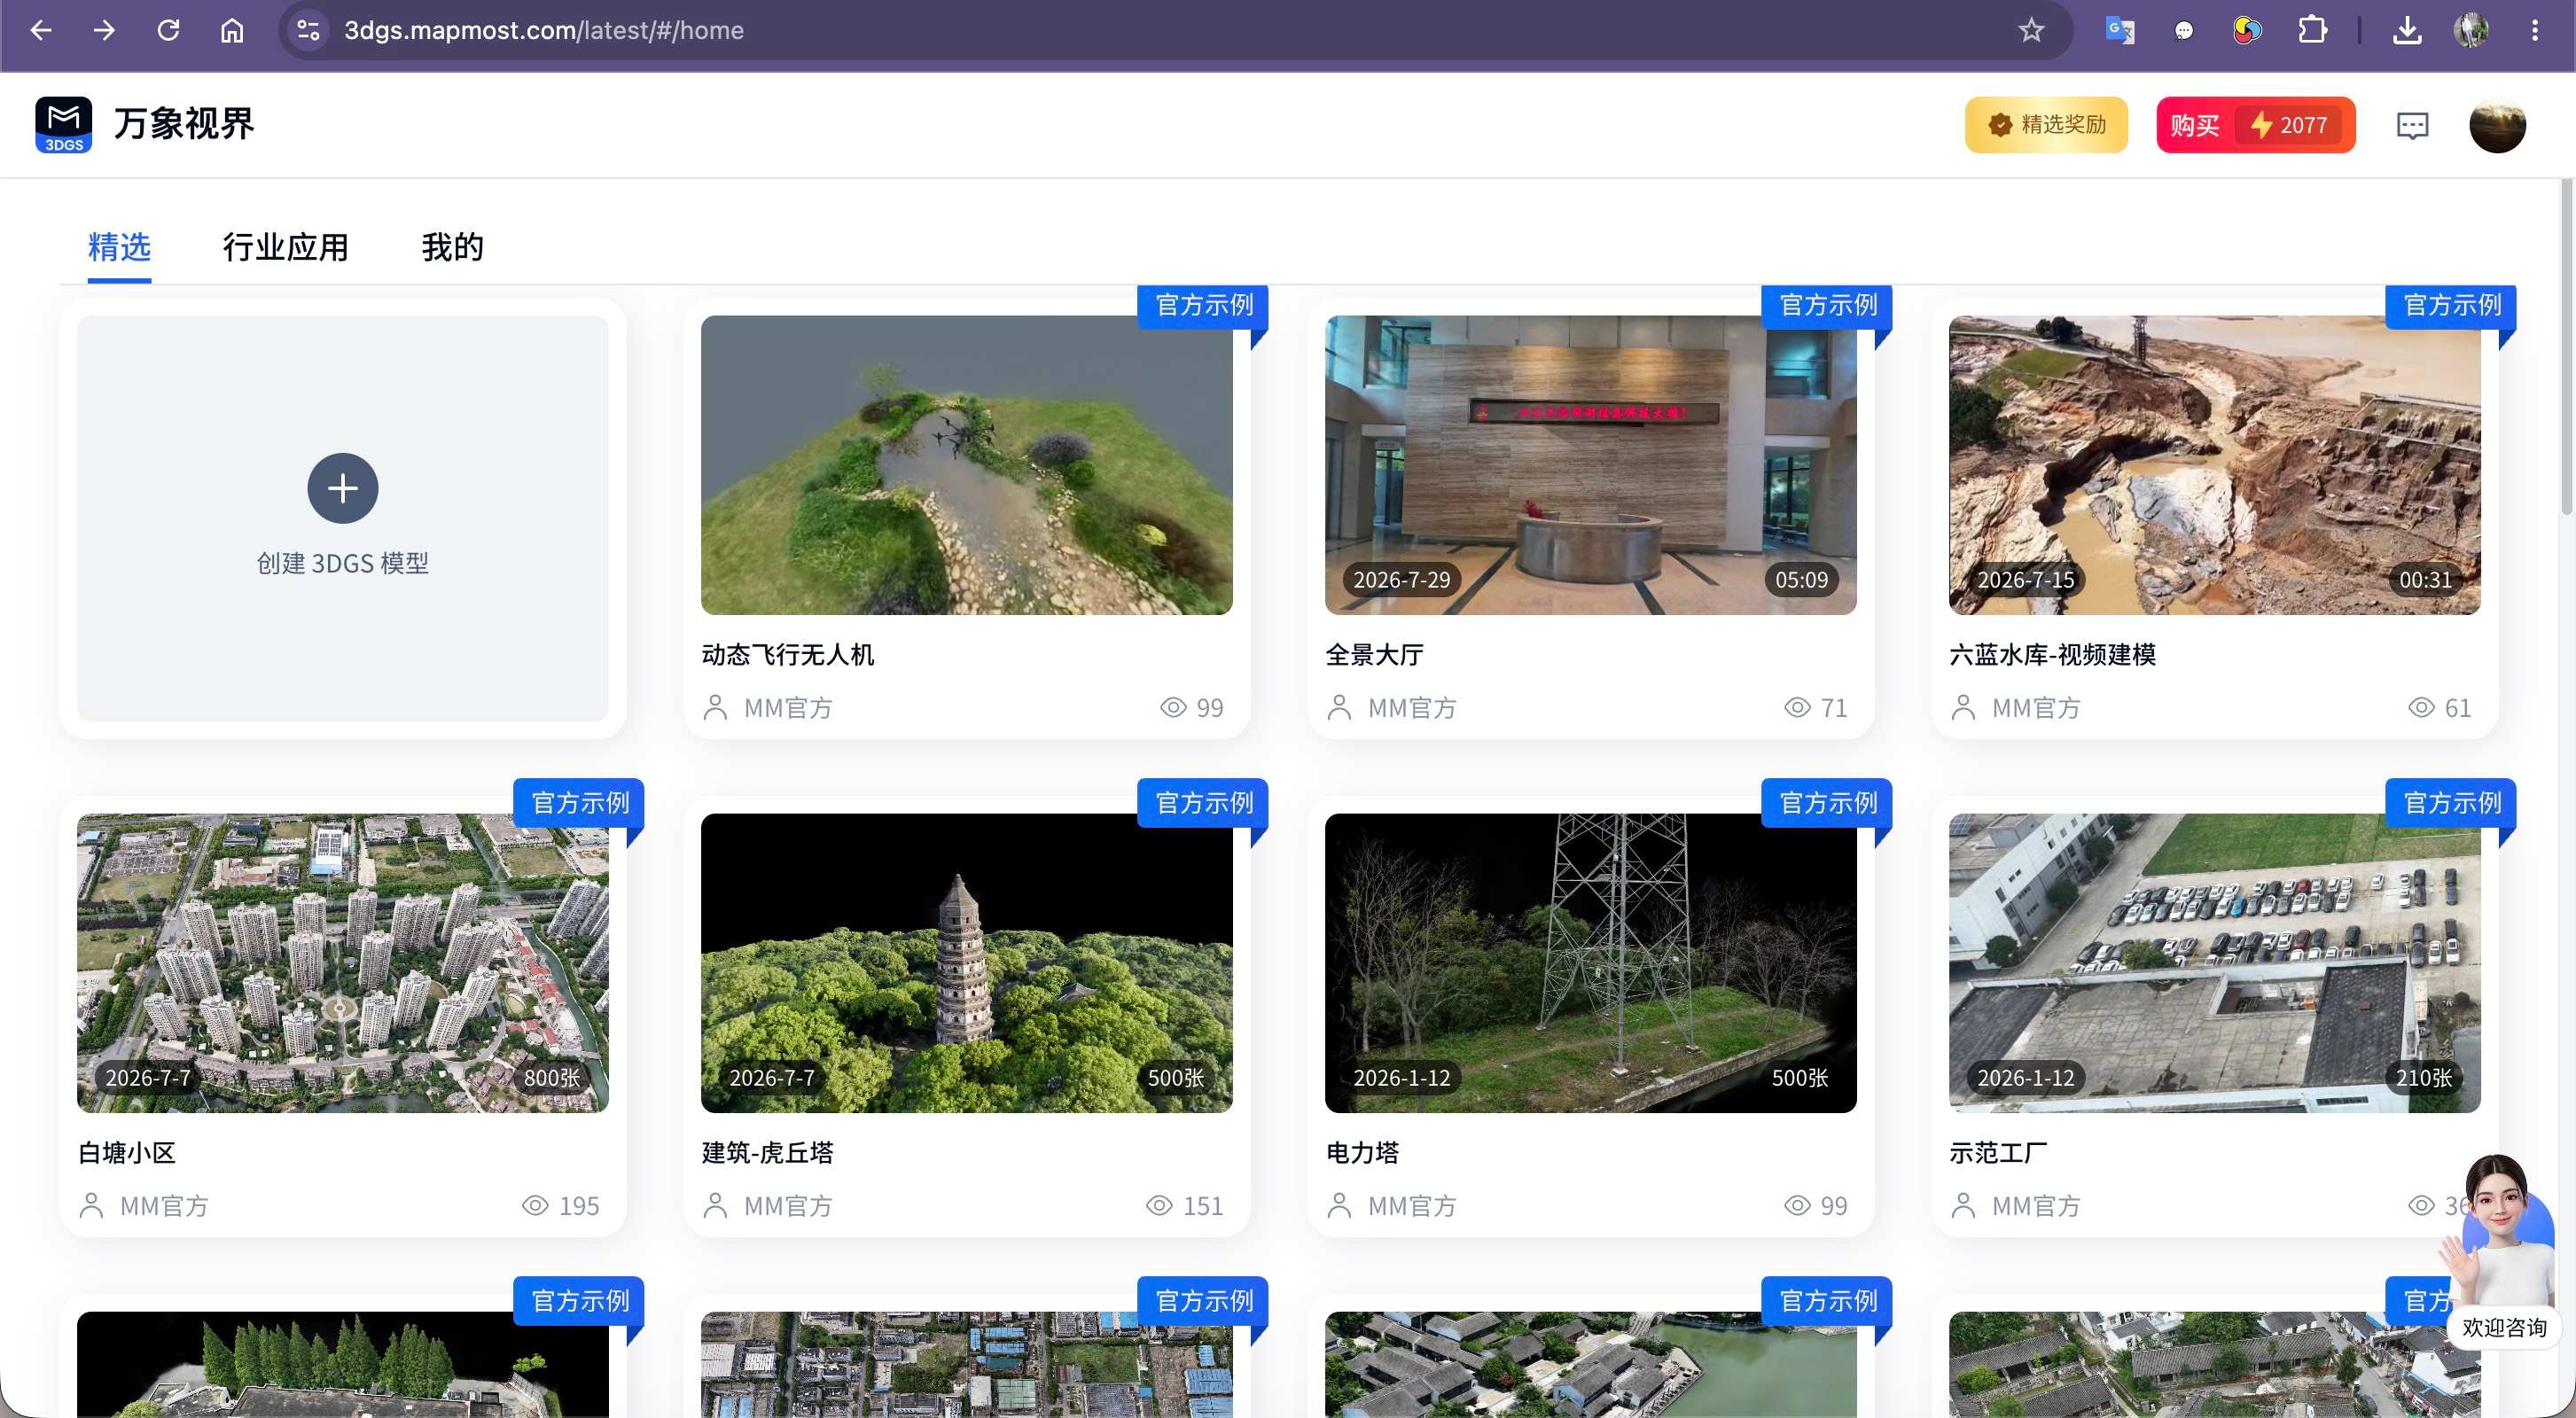2576x1418 pixels.
Task: Click the page vertical scrollbar
Action: point(2567,348)
